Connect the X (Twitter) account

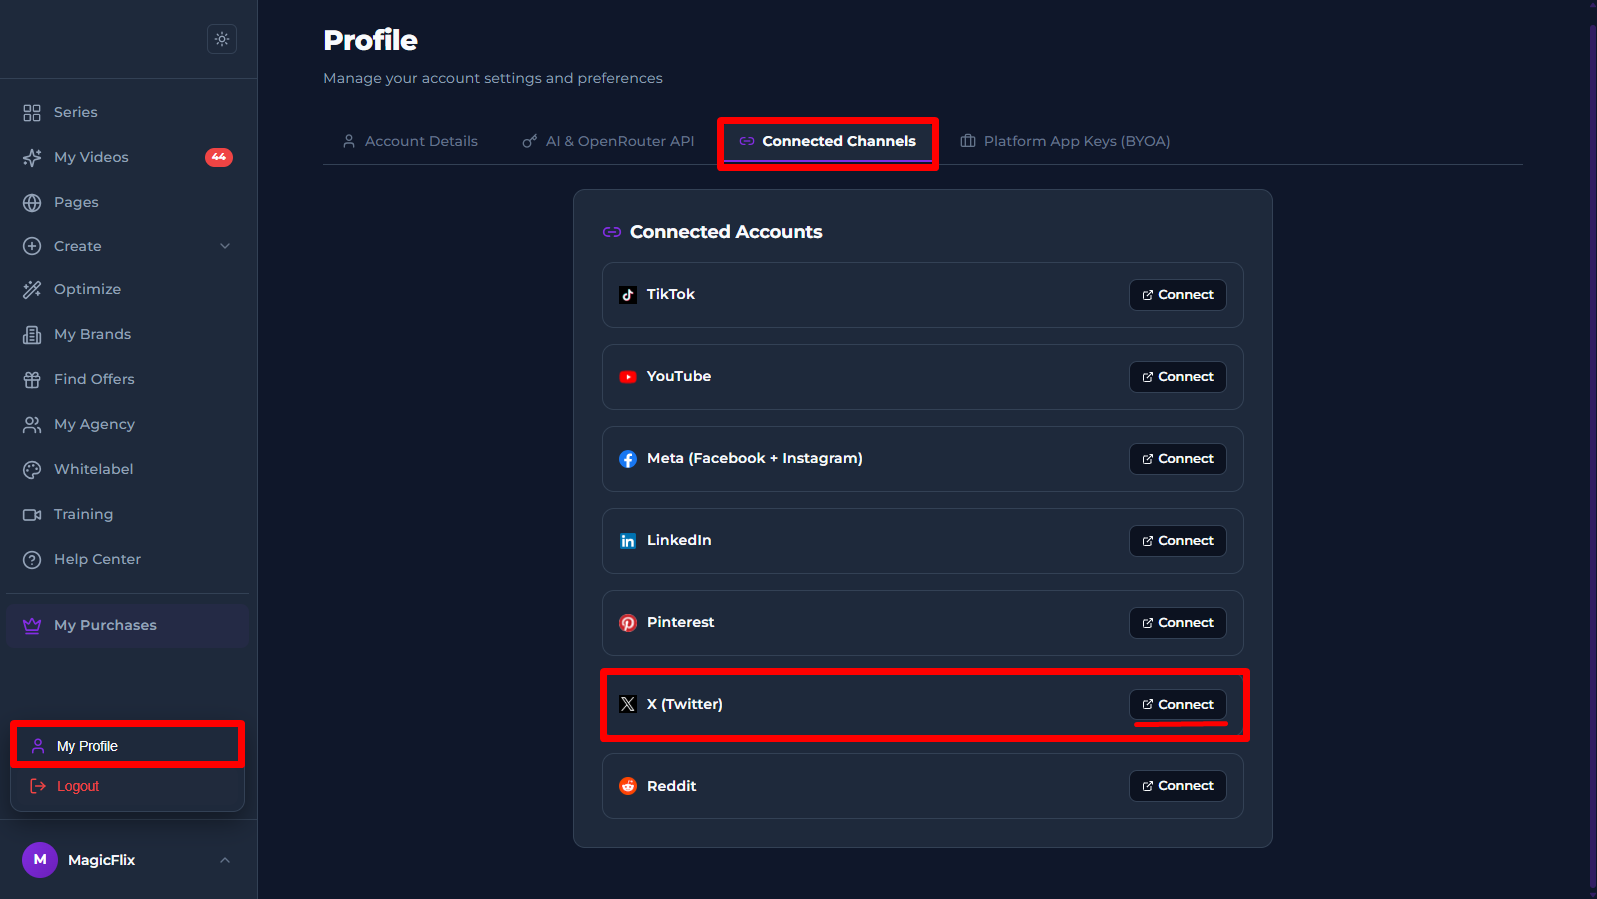pos(1178,705)
